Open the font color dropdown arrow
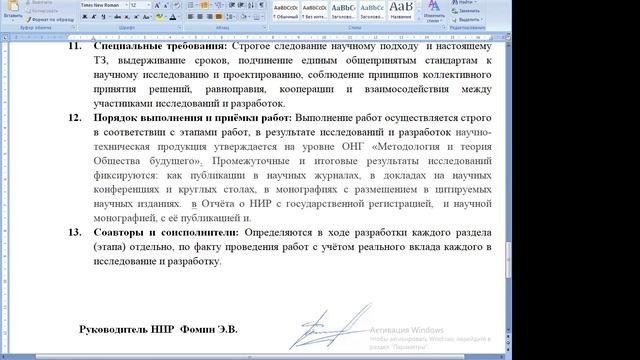The width and height of the screenshot is (640, 360). [x=179, y=17]
